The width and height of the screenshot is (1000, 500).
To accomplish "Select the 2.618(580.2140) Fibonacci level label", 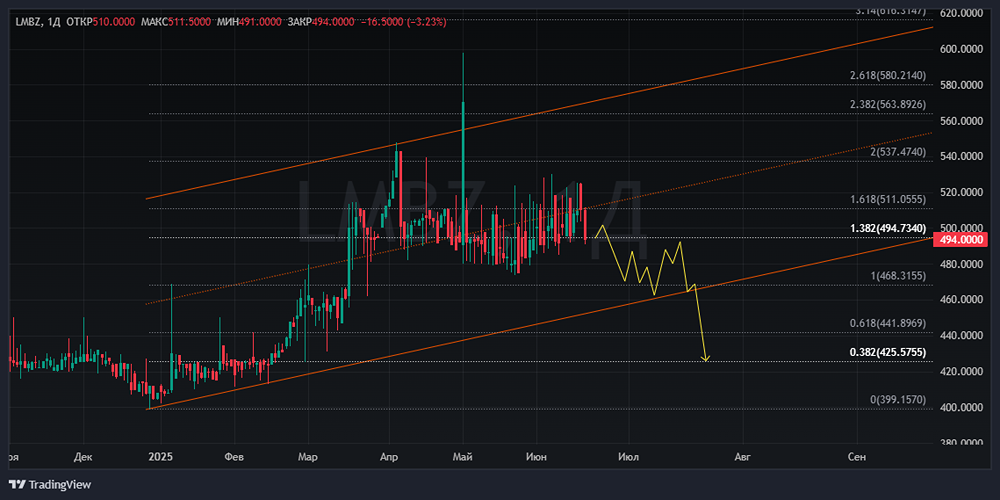I will (x=888, y=75).
